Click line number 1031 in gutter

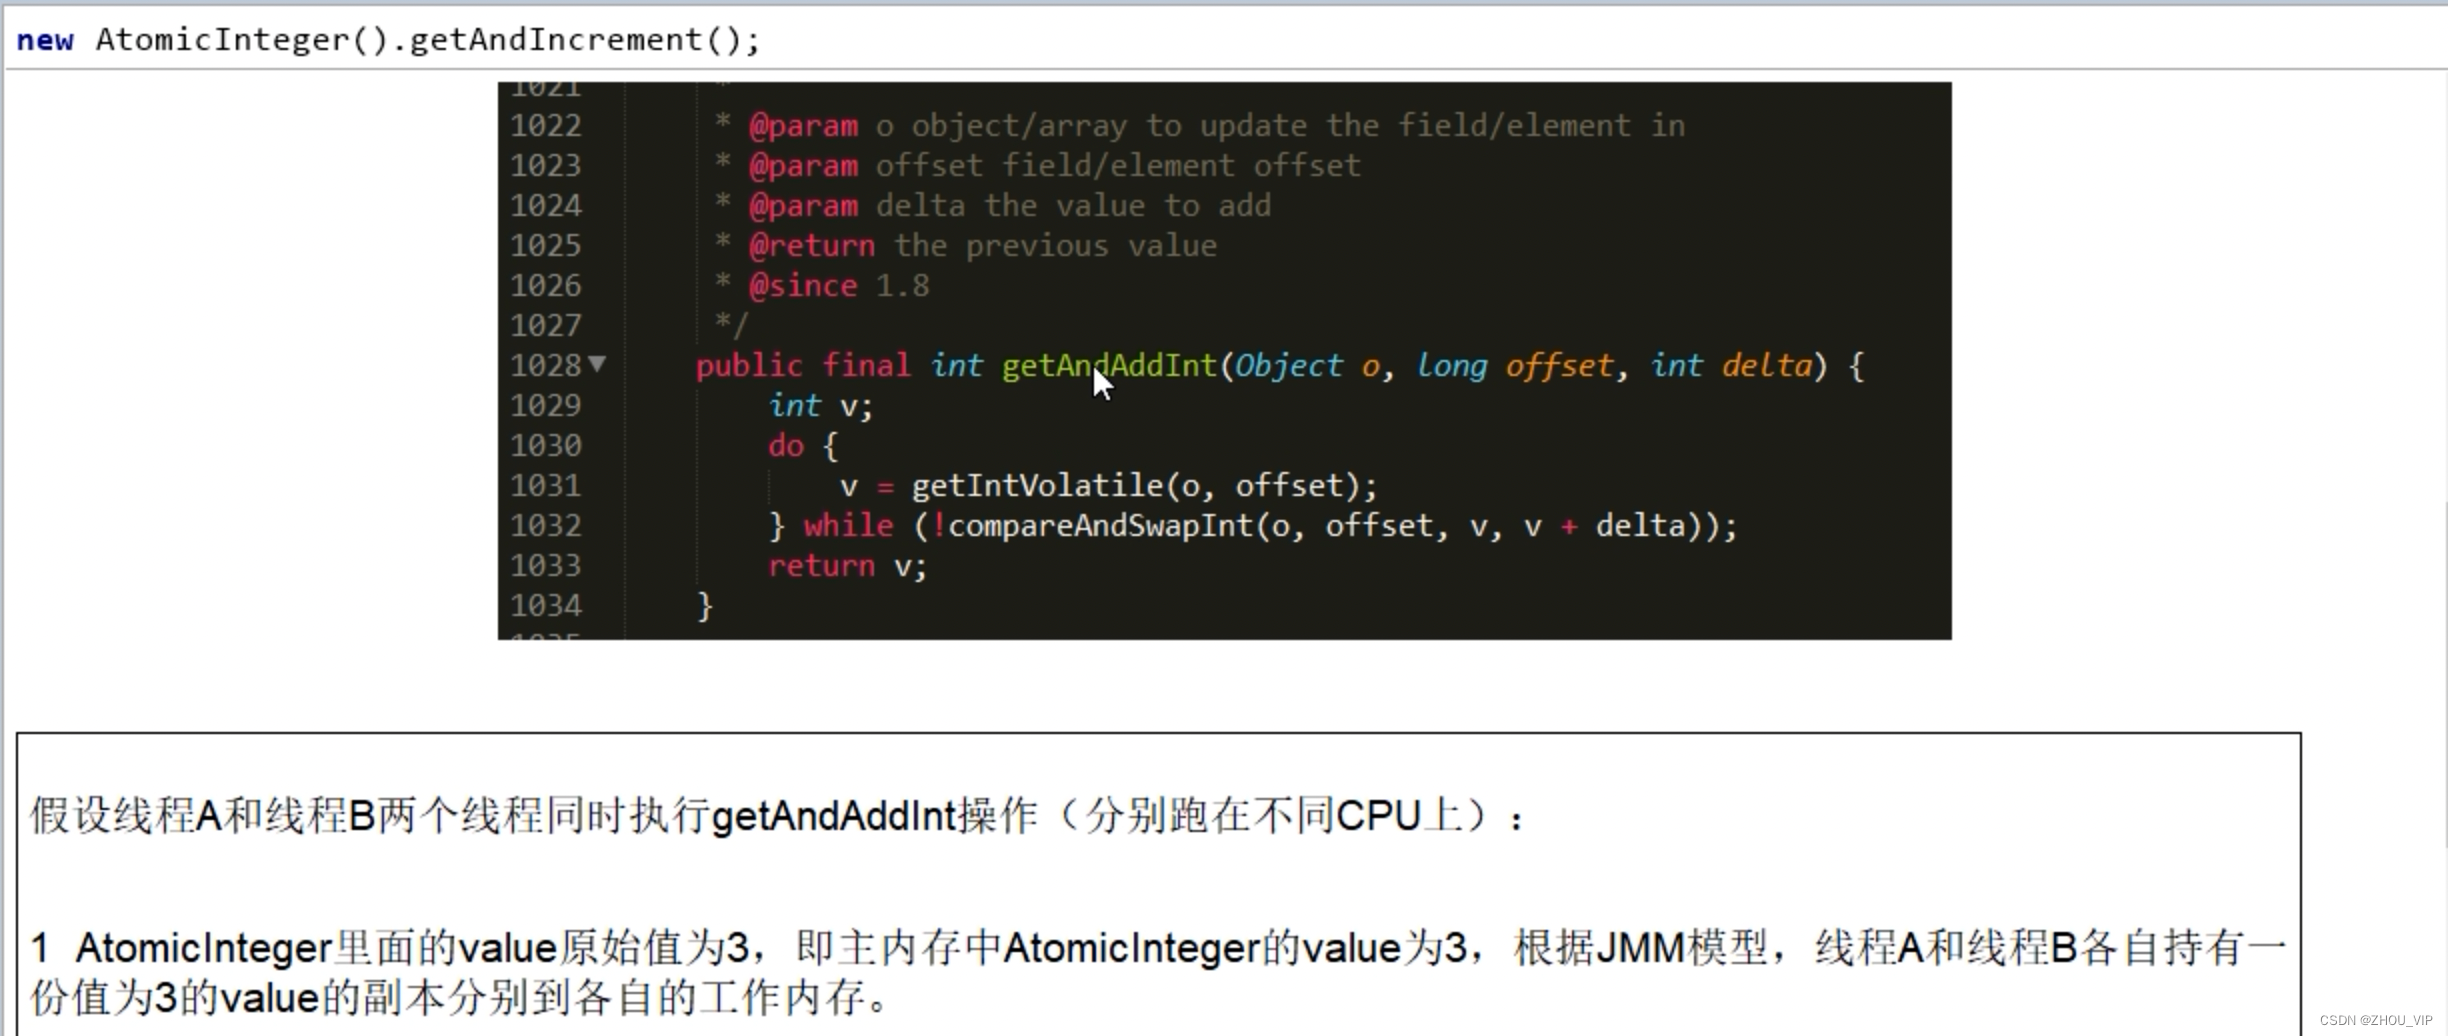click(546, 485)
